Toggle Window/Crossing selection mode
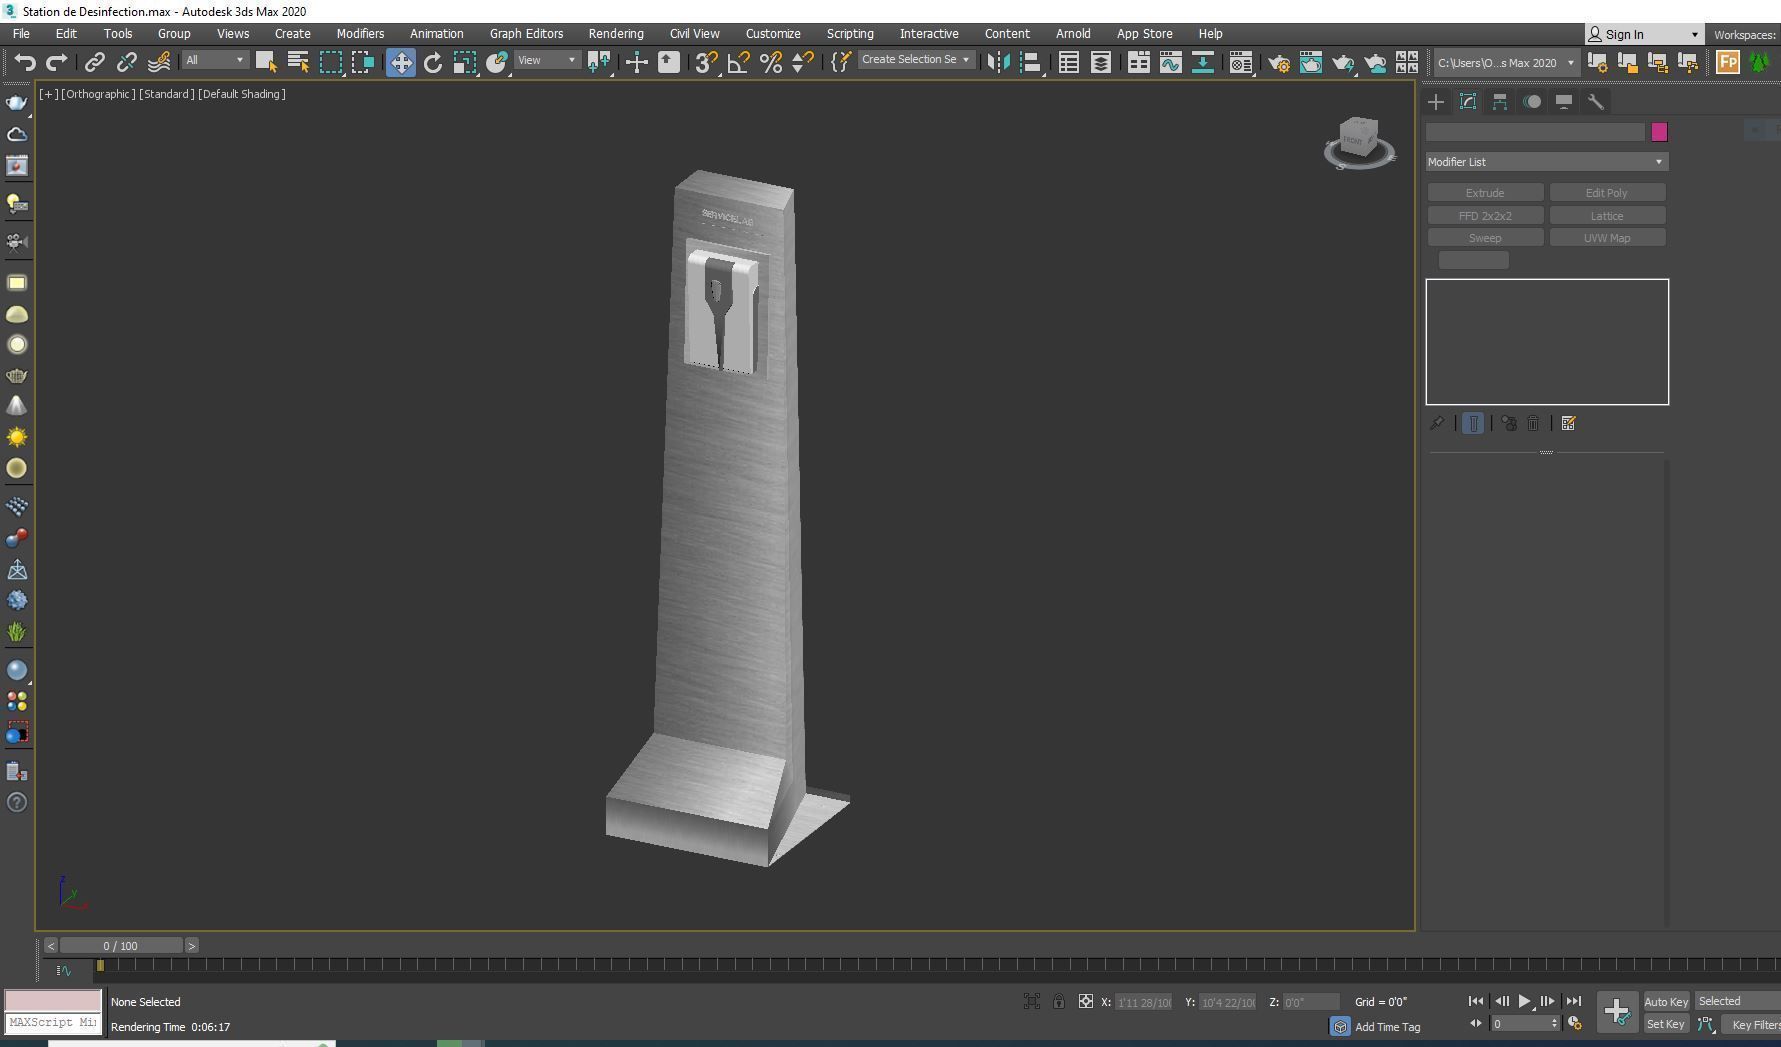Viewport: 1781px width, 1047px height. pos(363,62)
